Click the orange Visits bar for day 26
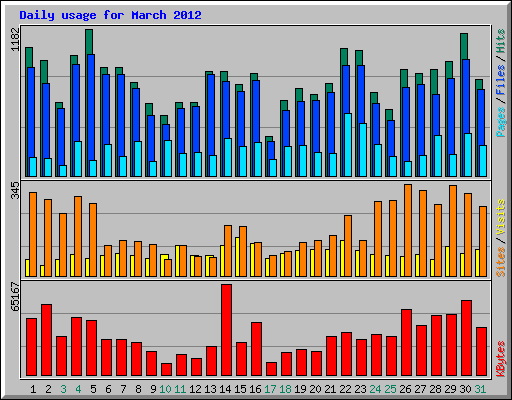The height and width of the screenshot is (400, 512). click(x=408, y=230)
